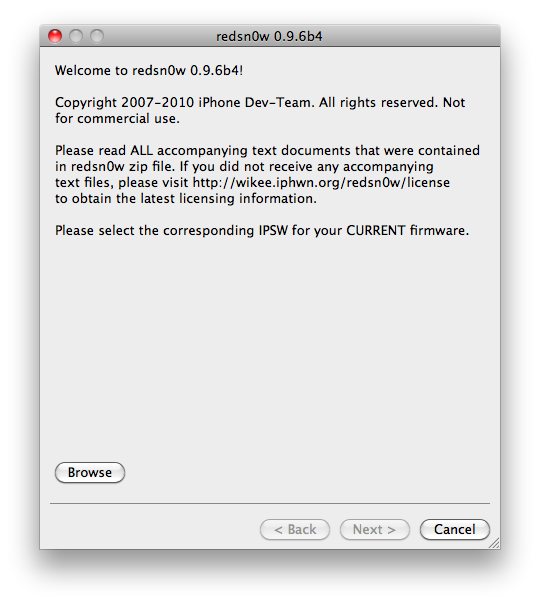Close the redsn0w window with red button

click(x=55, y=36)
